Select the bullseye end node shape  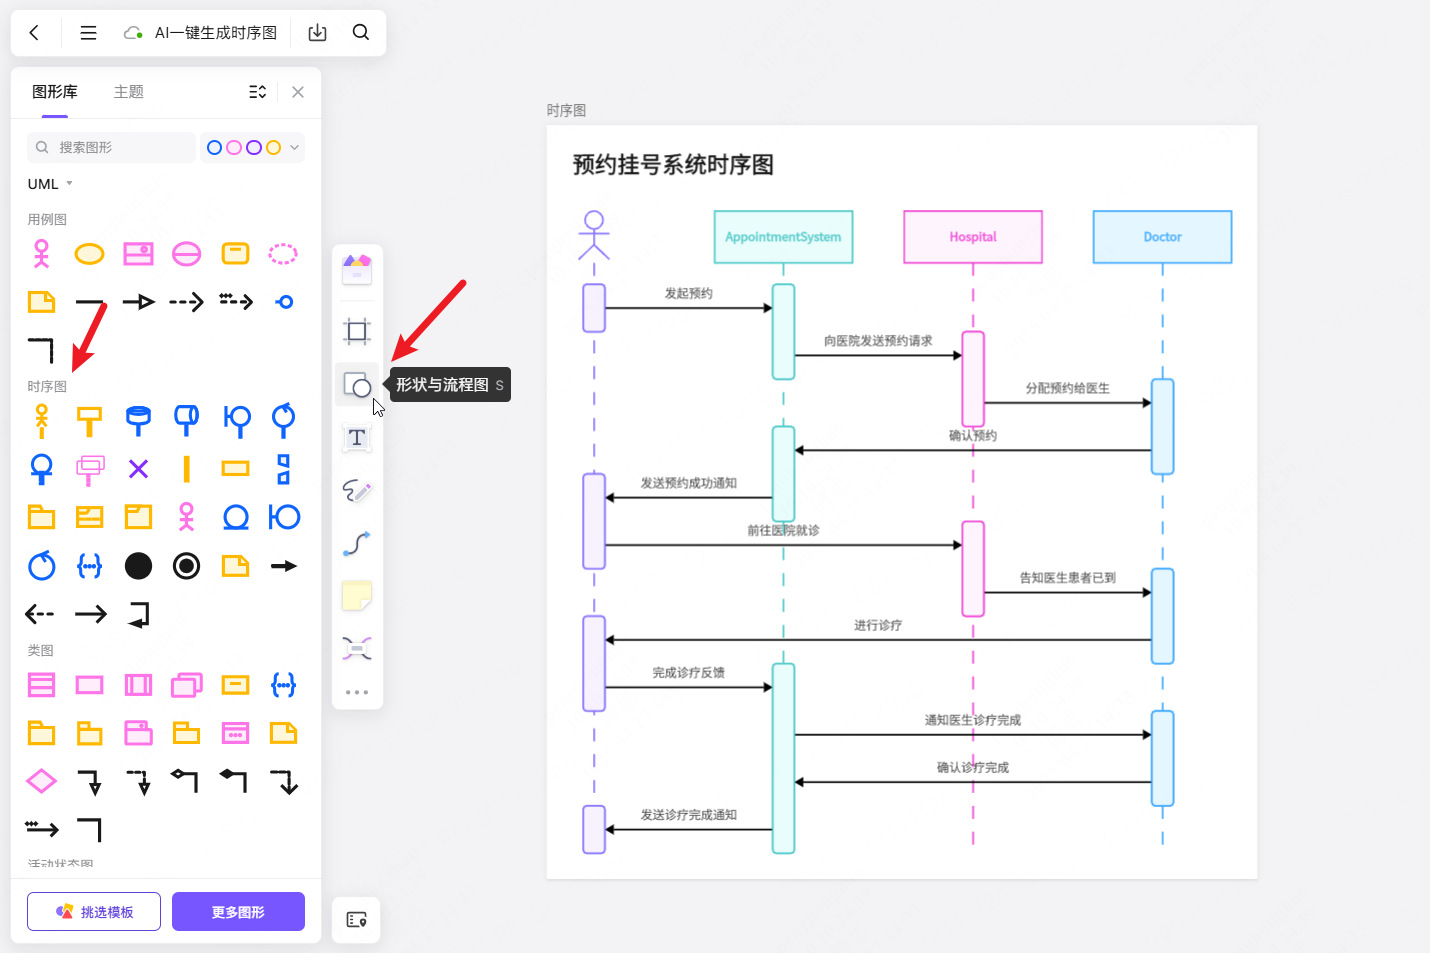[186, 566]
